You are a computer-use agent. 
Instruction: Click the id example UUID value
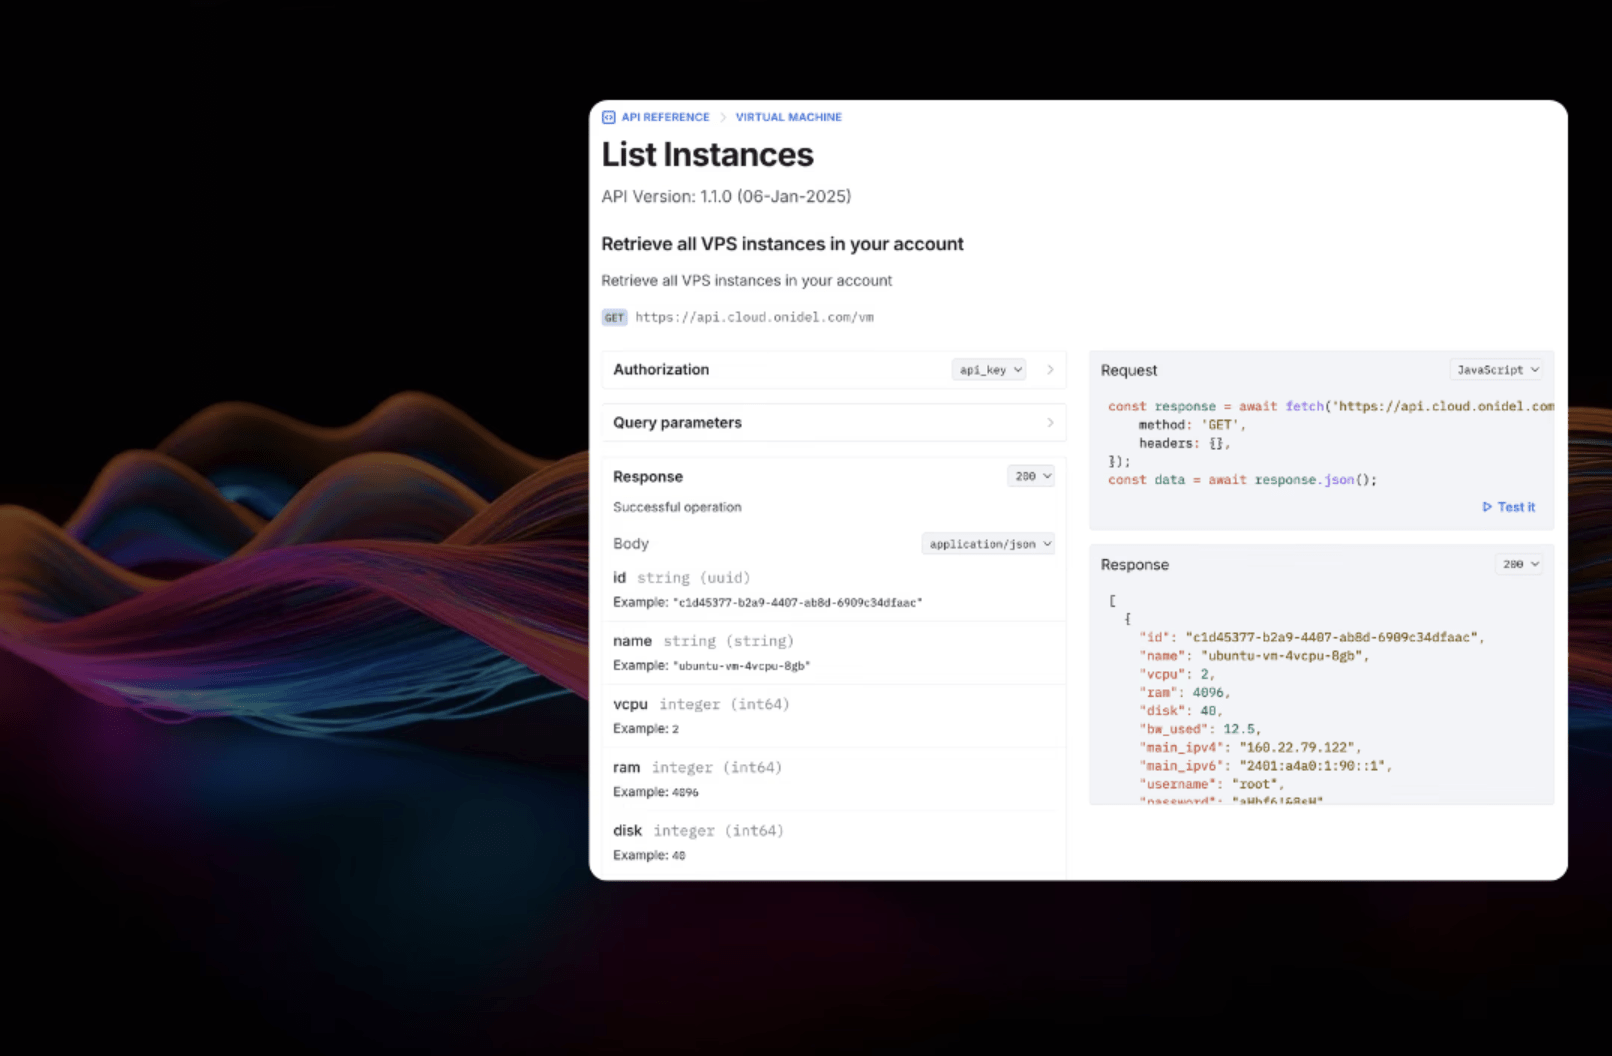pos(797,602)
